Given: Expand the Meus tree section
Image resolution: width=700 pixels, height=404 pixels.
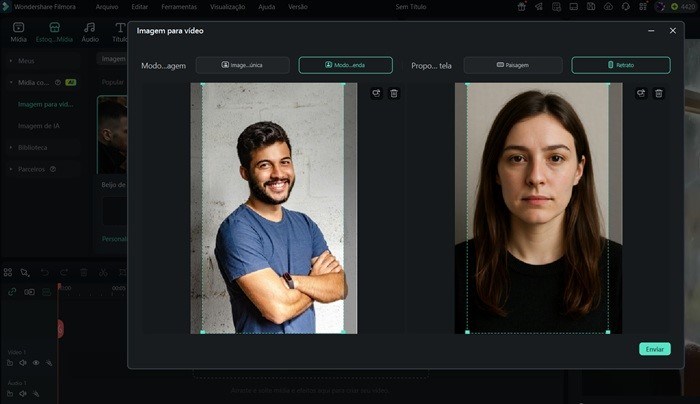Looking at the screenshot, I should click(x=12, y=61).
